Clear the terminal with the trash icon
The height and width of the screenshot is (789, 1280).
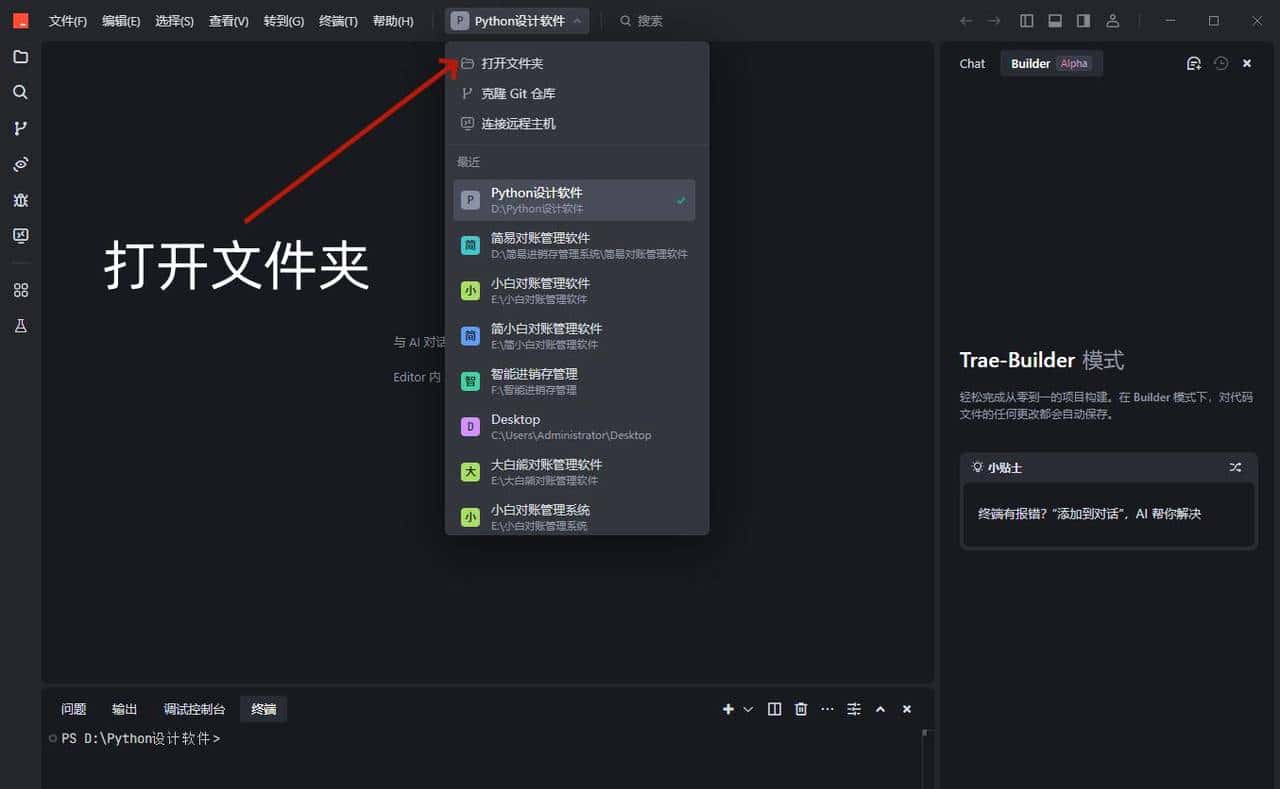tap(800, 709)
